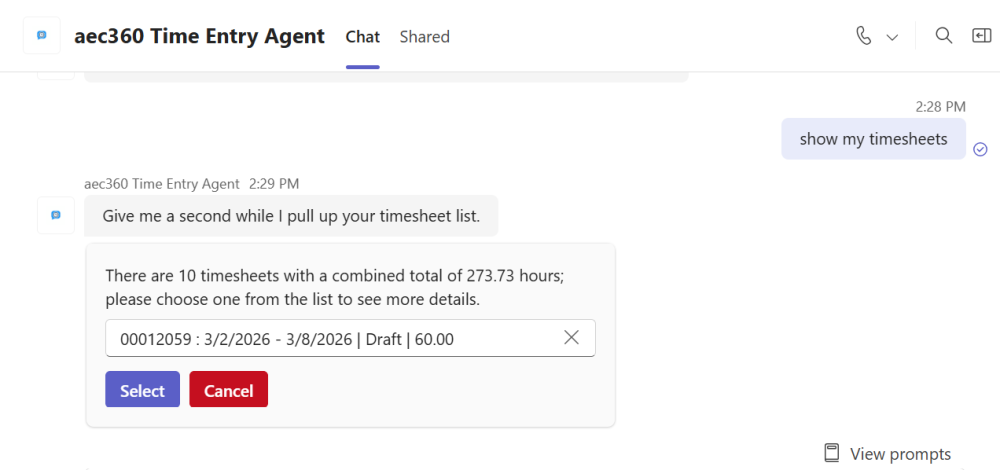Open the timesheet selection dropdown

point(330,338)
